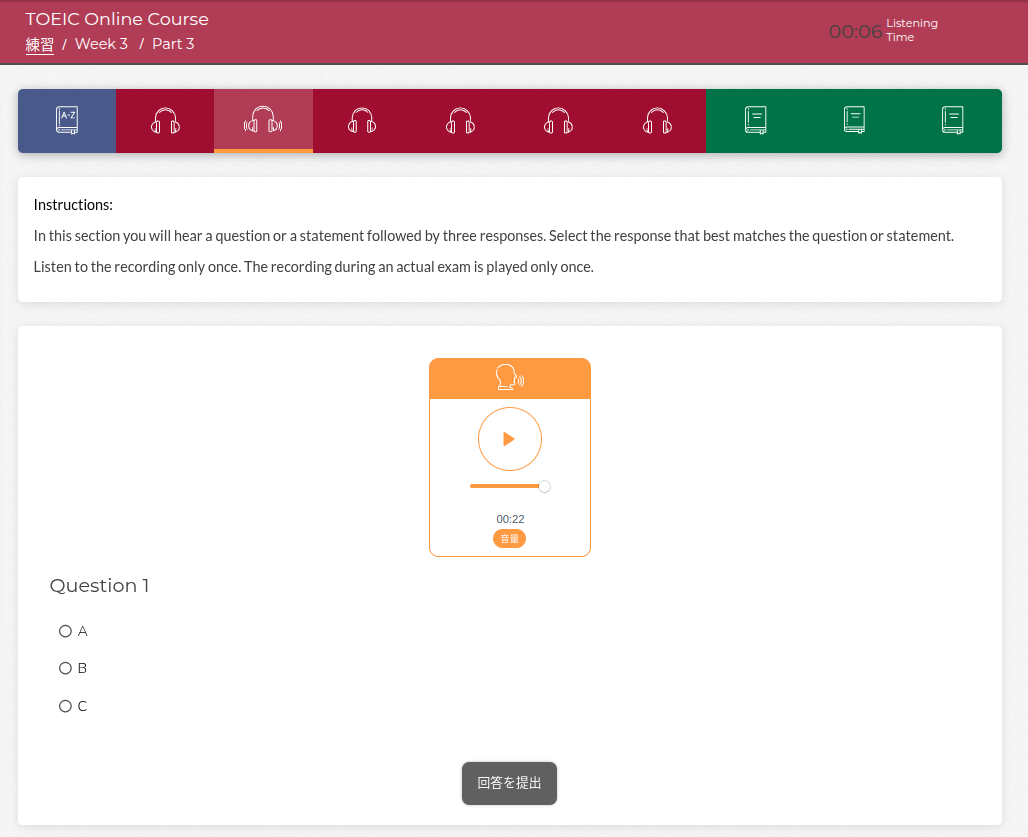Play the question audio recording
Image resolution: width=1028 pixels, height=837 pixels.
[509, 439]
